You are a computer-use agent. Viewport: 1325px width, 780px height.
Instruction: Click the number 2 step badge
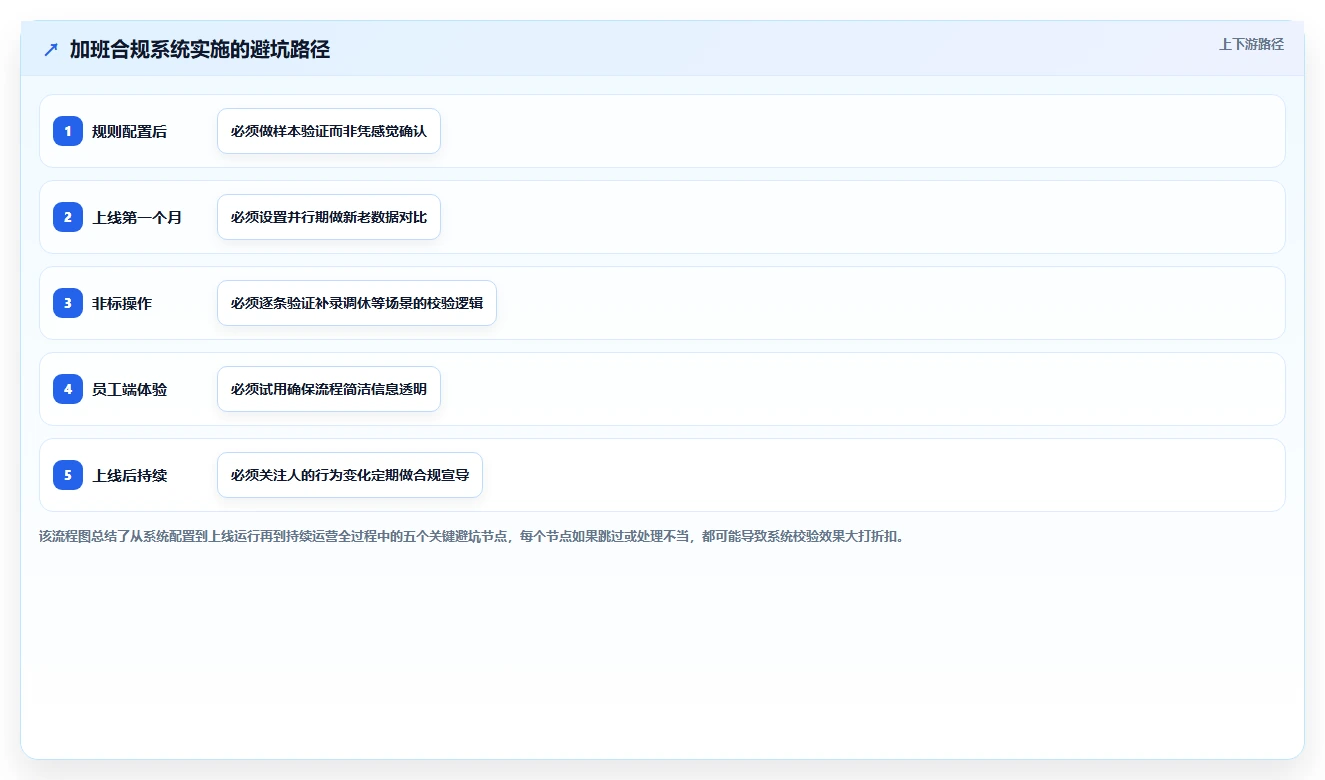[x=68, y=217]
